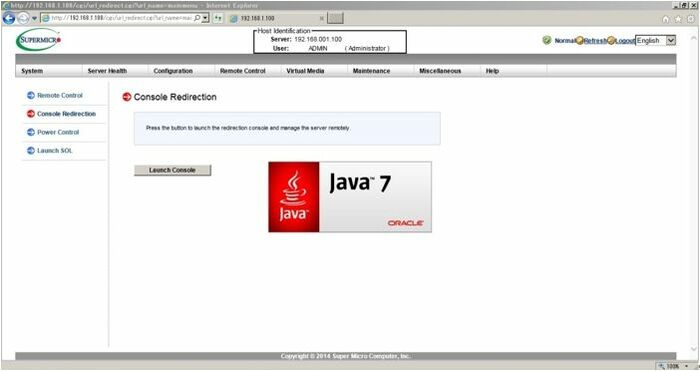Click the browser address URL field
This screenshot has height=371, width=700.
121,18
